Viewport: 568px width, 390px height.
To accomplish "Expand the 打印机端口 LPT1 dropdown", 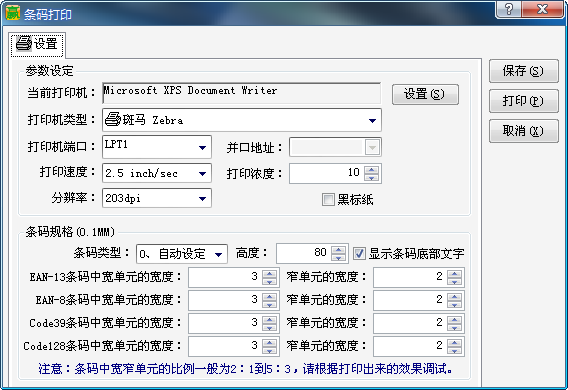I will click(202, 147).
